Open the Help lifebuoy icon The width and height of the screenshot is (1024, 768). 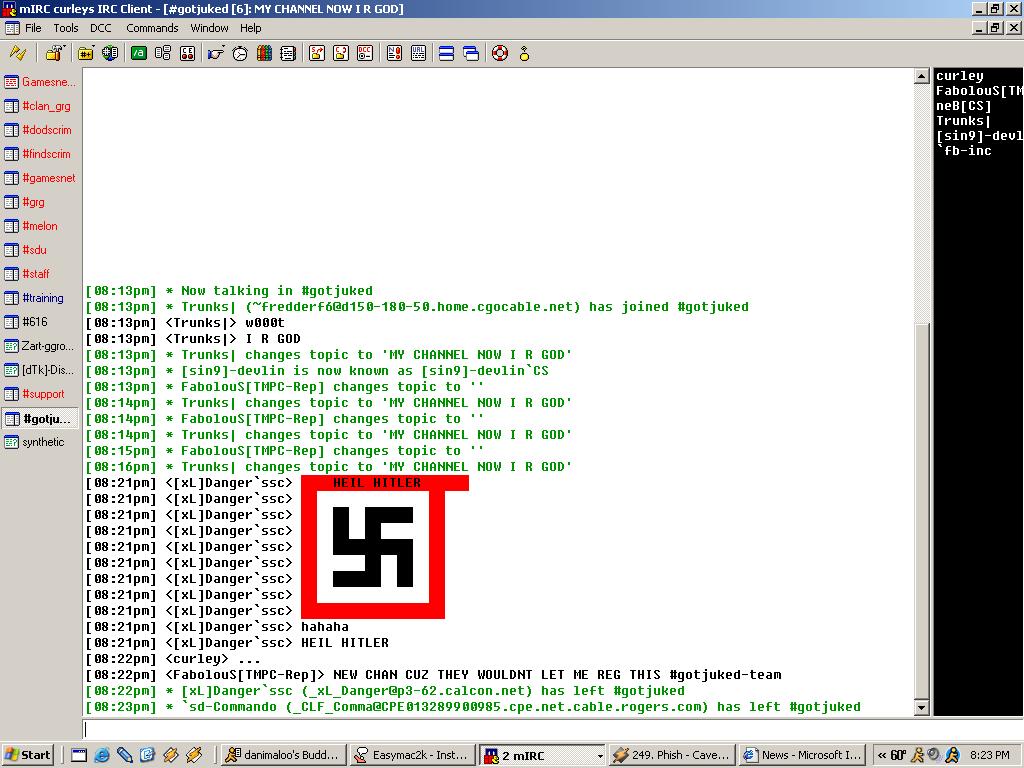[x=500, y=53]
